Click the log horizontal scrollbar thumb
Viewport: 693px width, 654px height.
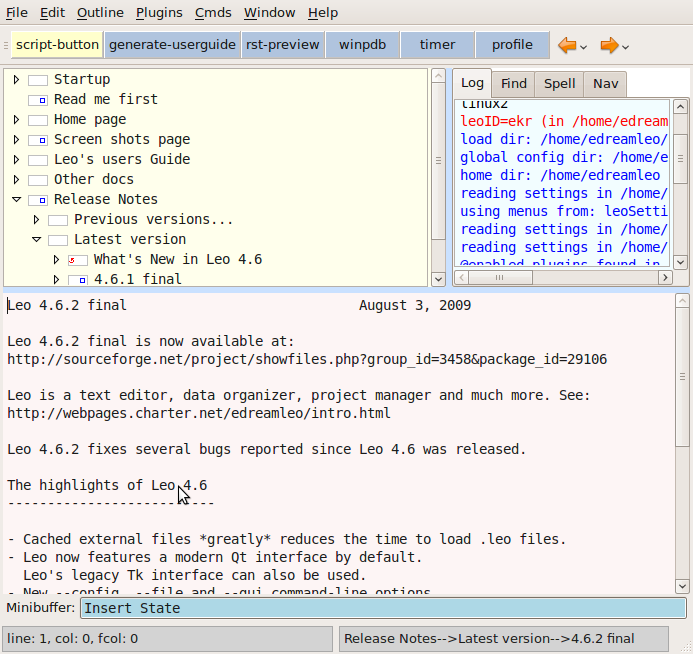pyautogui.click(x=500, y=278)
